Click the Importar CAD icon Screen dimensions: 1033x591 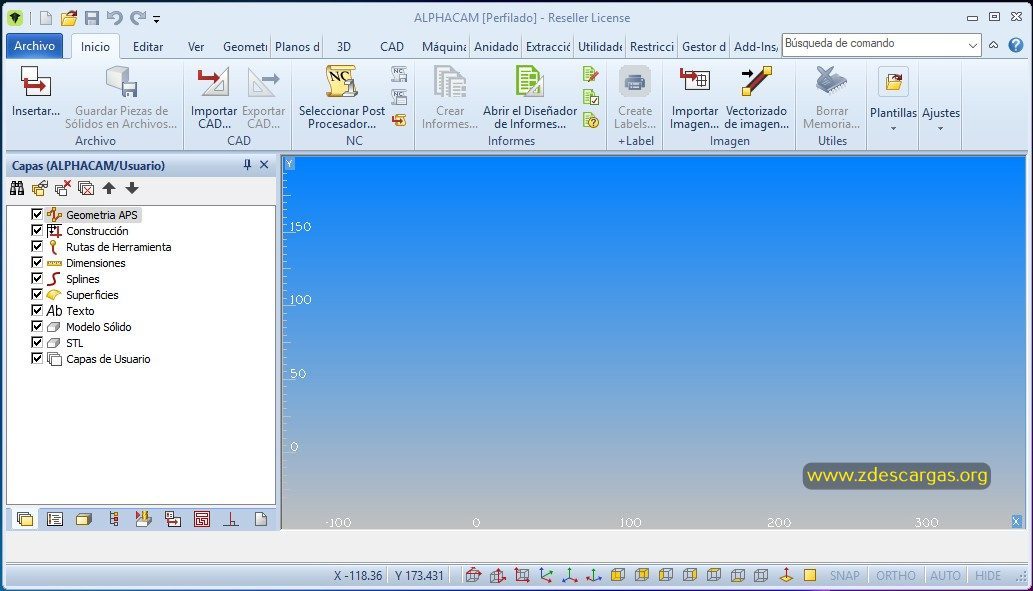pos(213,82)
